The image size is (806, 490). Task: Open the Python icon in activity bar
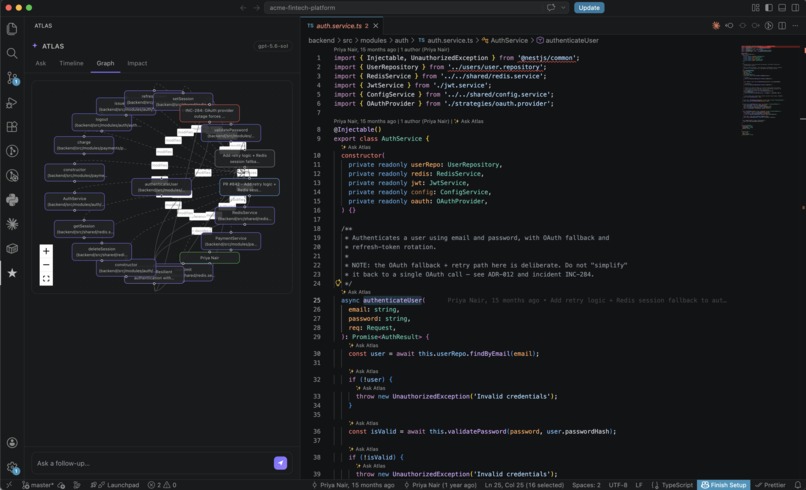pyautogui.click(x=12, y=200)
